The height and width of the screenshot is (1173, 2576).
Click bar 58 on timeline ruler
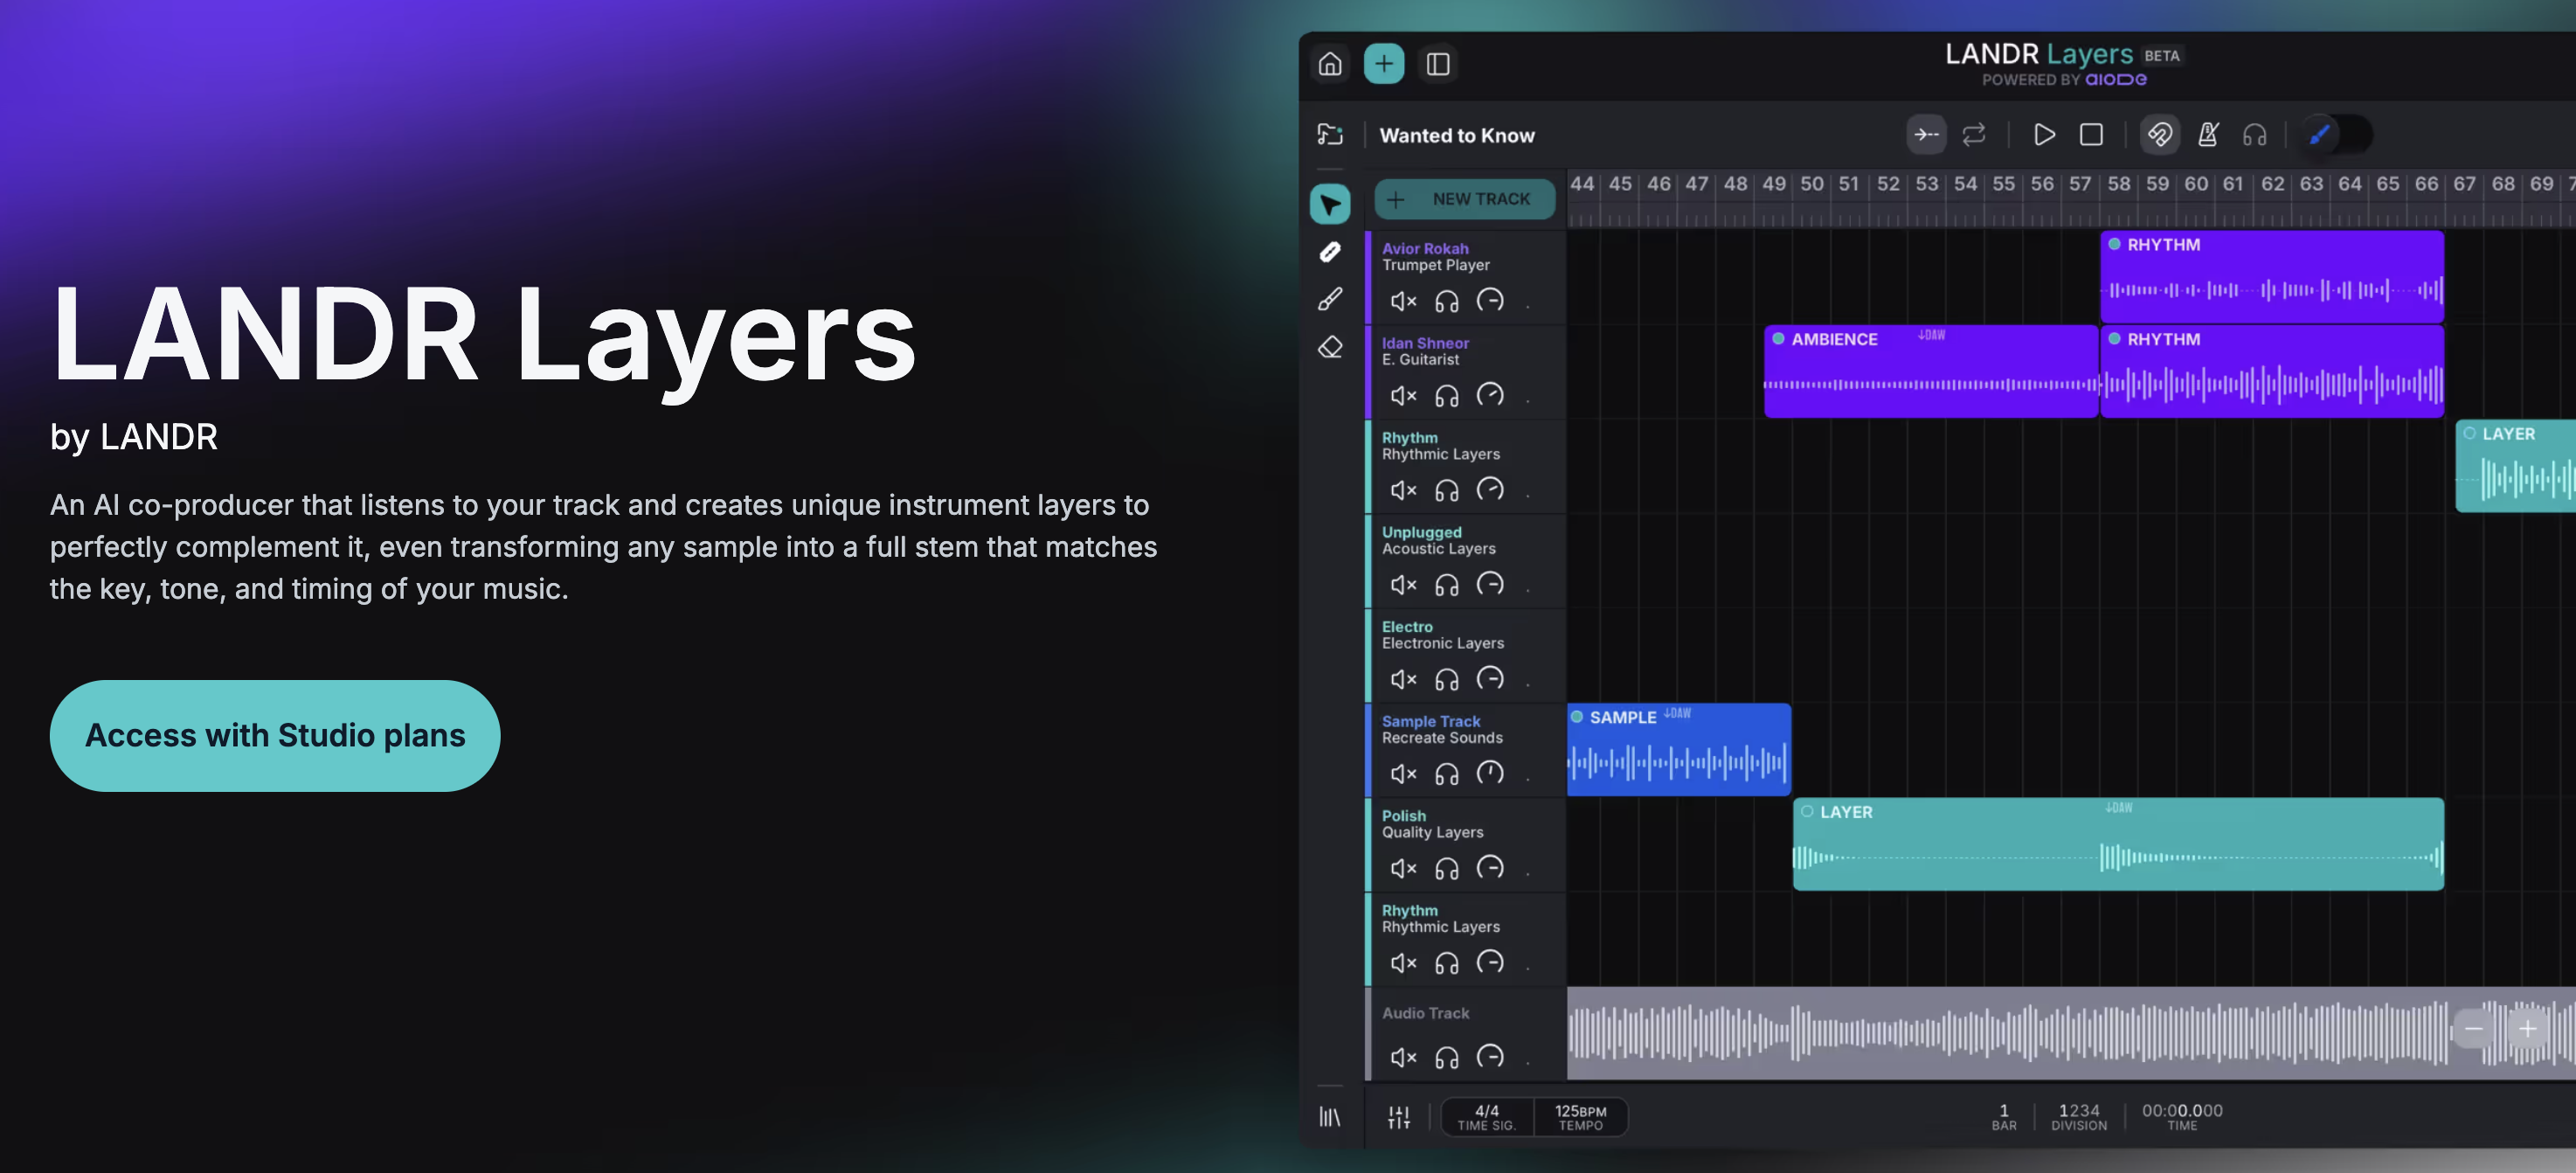click(x=2119, y=184)
